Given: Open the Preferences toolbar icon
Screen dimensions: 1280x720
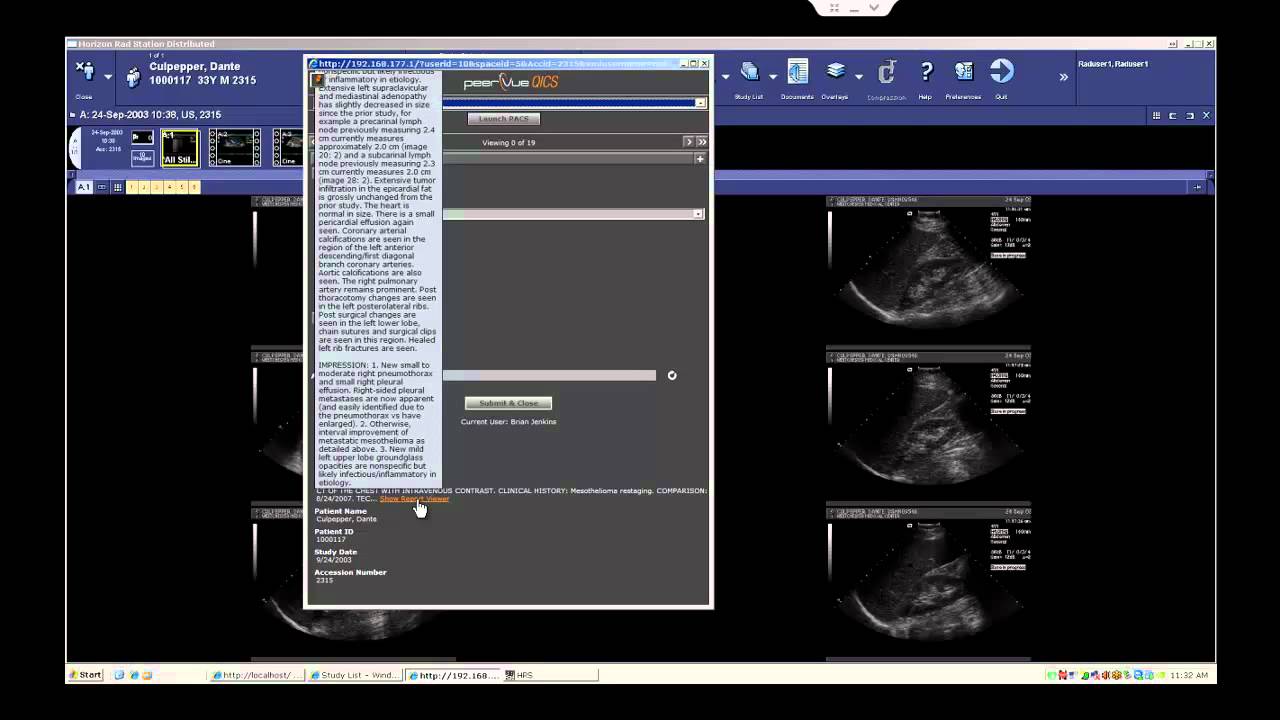Looking at the screenshot, I should (x=963, y=72).
